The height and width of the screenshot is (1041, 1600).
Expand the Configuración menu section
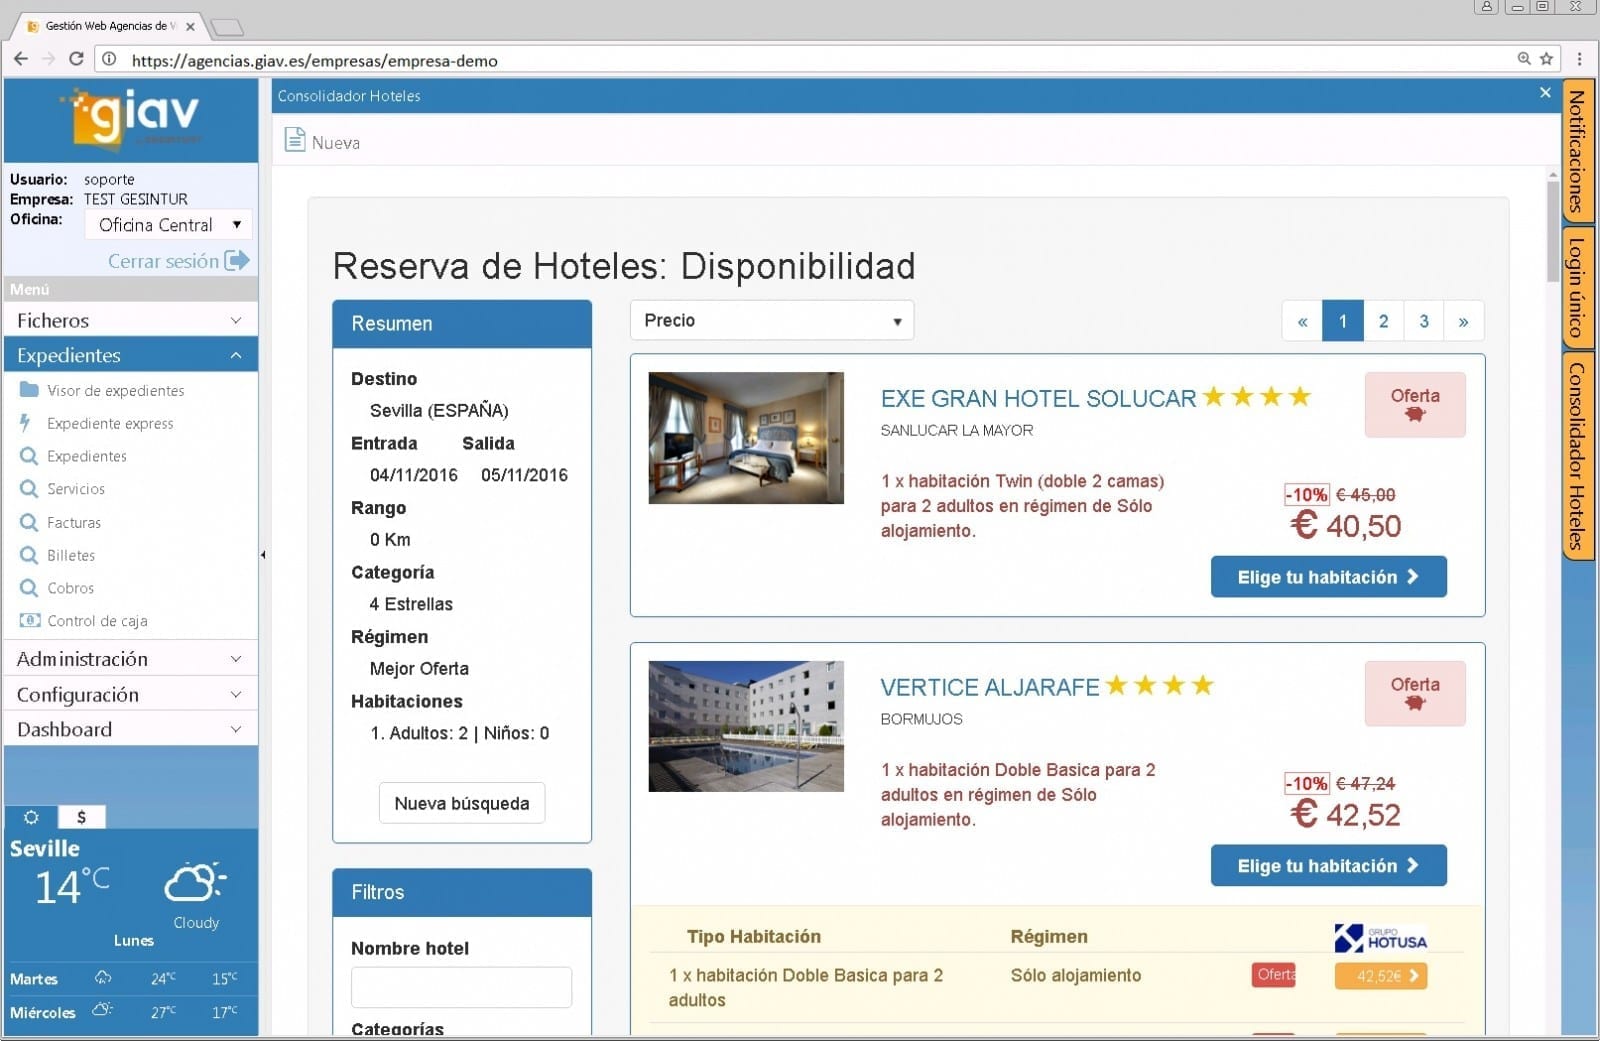[130, 694]
